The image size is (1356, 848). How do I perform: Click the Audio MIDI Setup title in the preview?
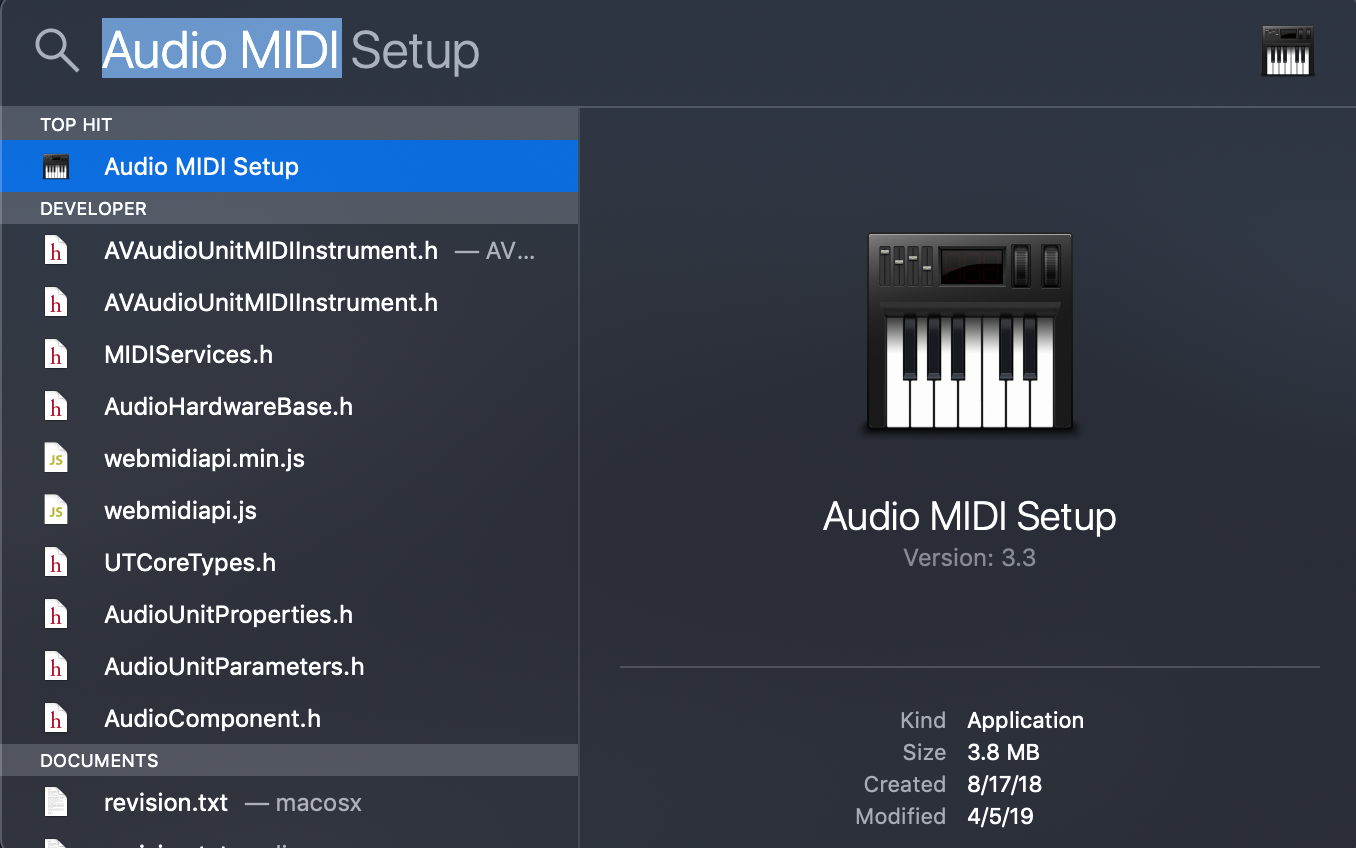969,516
